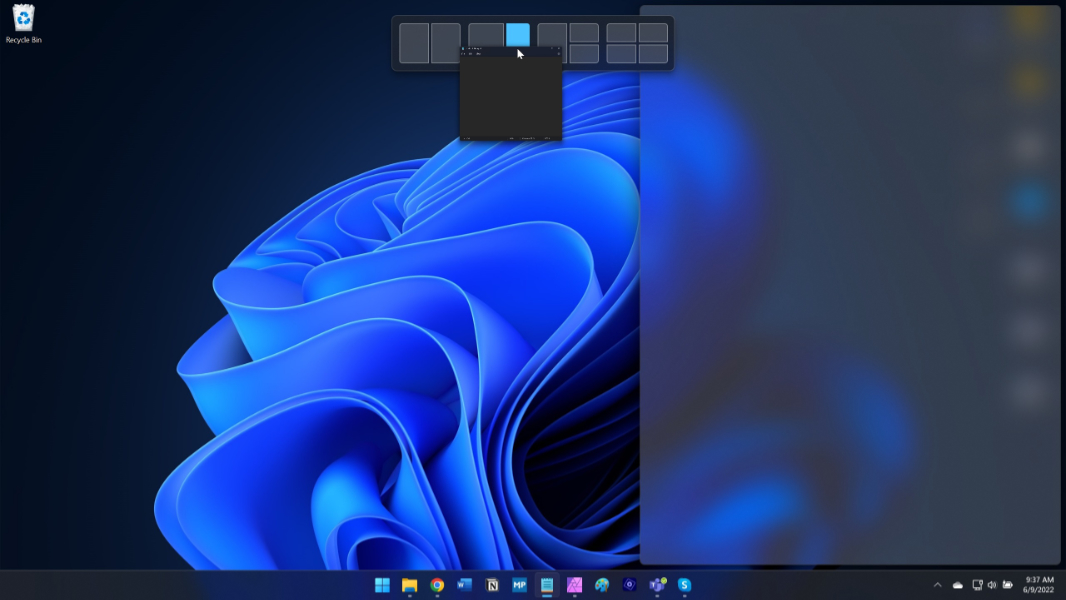Image resolution: width=1066 pixels, height=600 pixels.
Task: Select the active Notepad taskbar icon
Action: pos(547,585)
